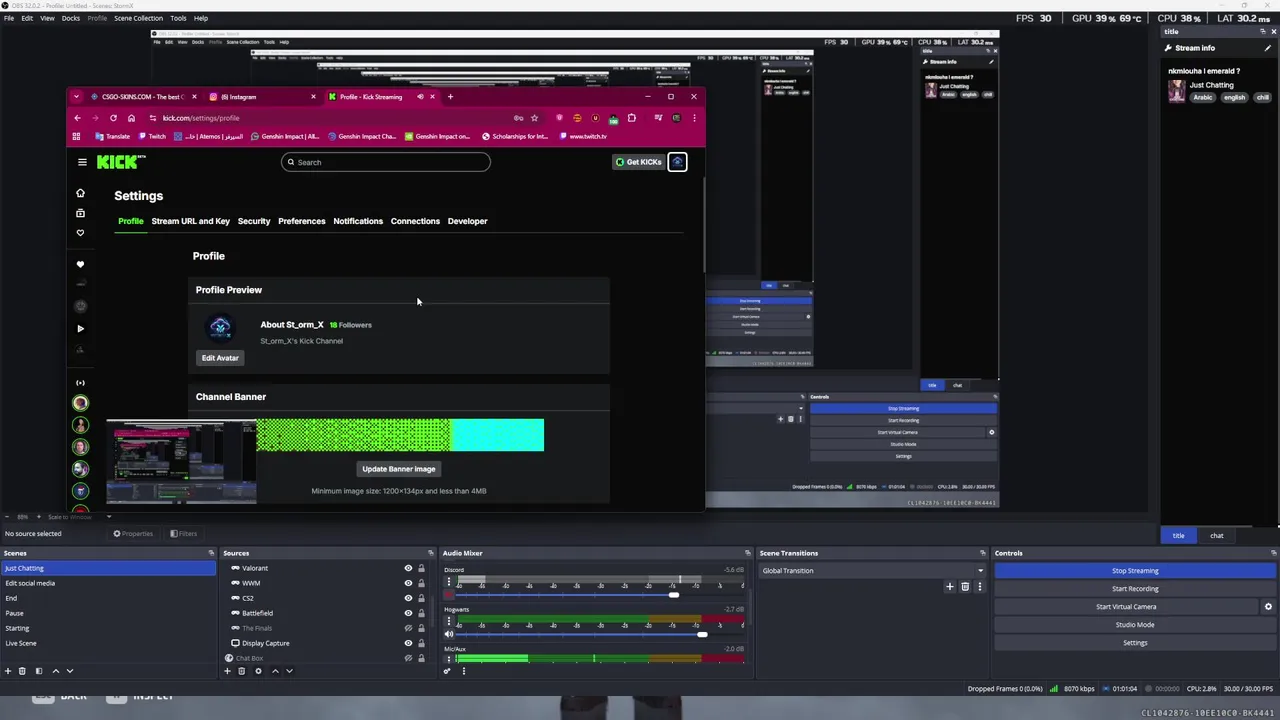Open the File menu in OBS
The image size is (1280, 720).
click(8, 18)
